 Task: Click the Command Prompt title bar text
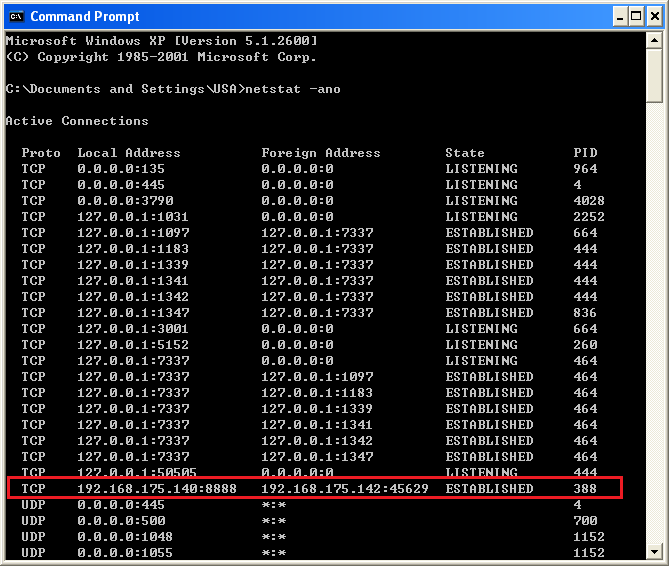[x=85, y=16]
